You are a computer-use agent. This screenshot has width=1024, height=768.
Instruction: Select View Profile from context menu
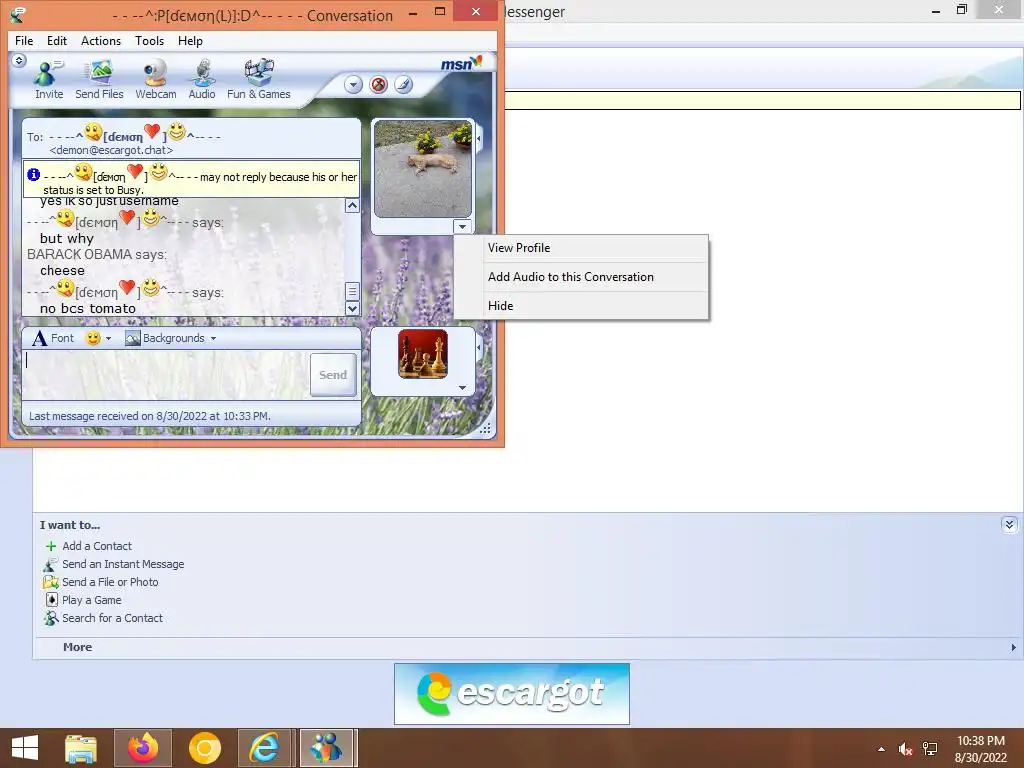pyautogui.click(x=581, y=248)
